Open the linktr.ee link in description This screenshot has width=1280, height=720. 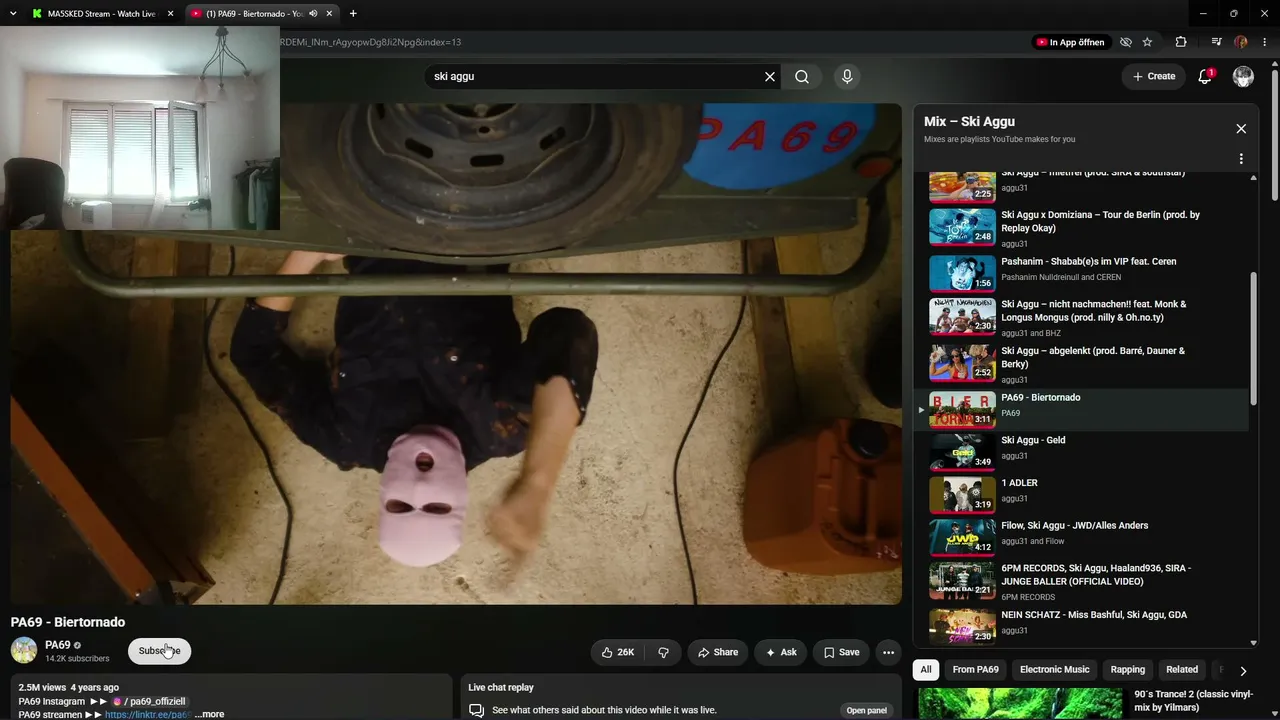[x=148, y=714]
